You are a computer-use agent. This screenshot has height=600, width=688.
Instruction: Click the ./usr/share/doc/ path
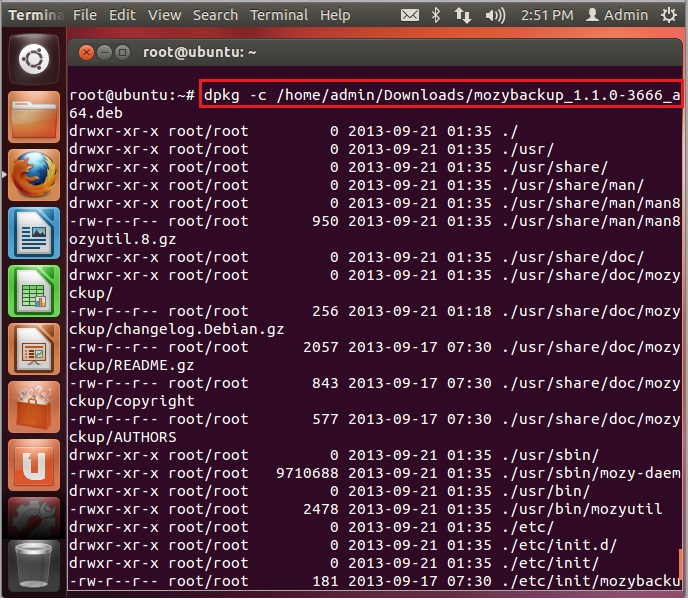point(573,257)
